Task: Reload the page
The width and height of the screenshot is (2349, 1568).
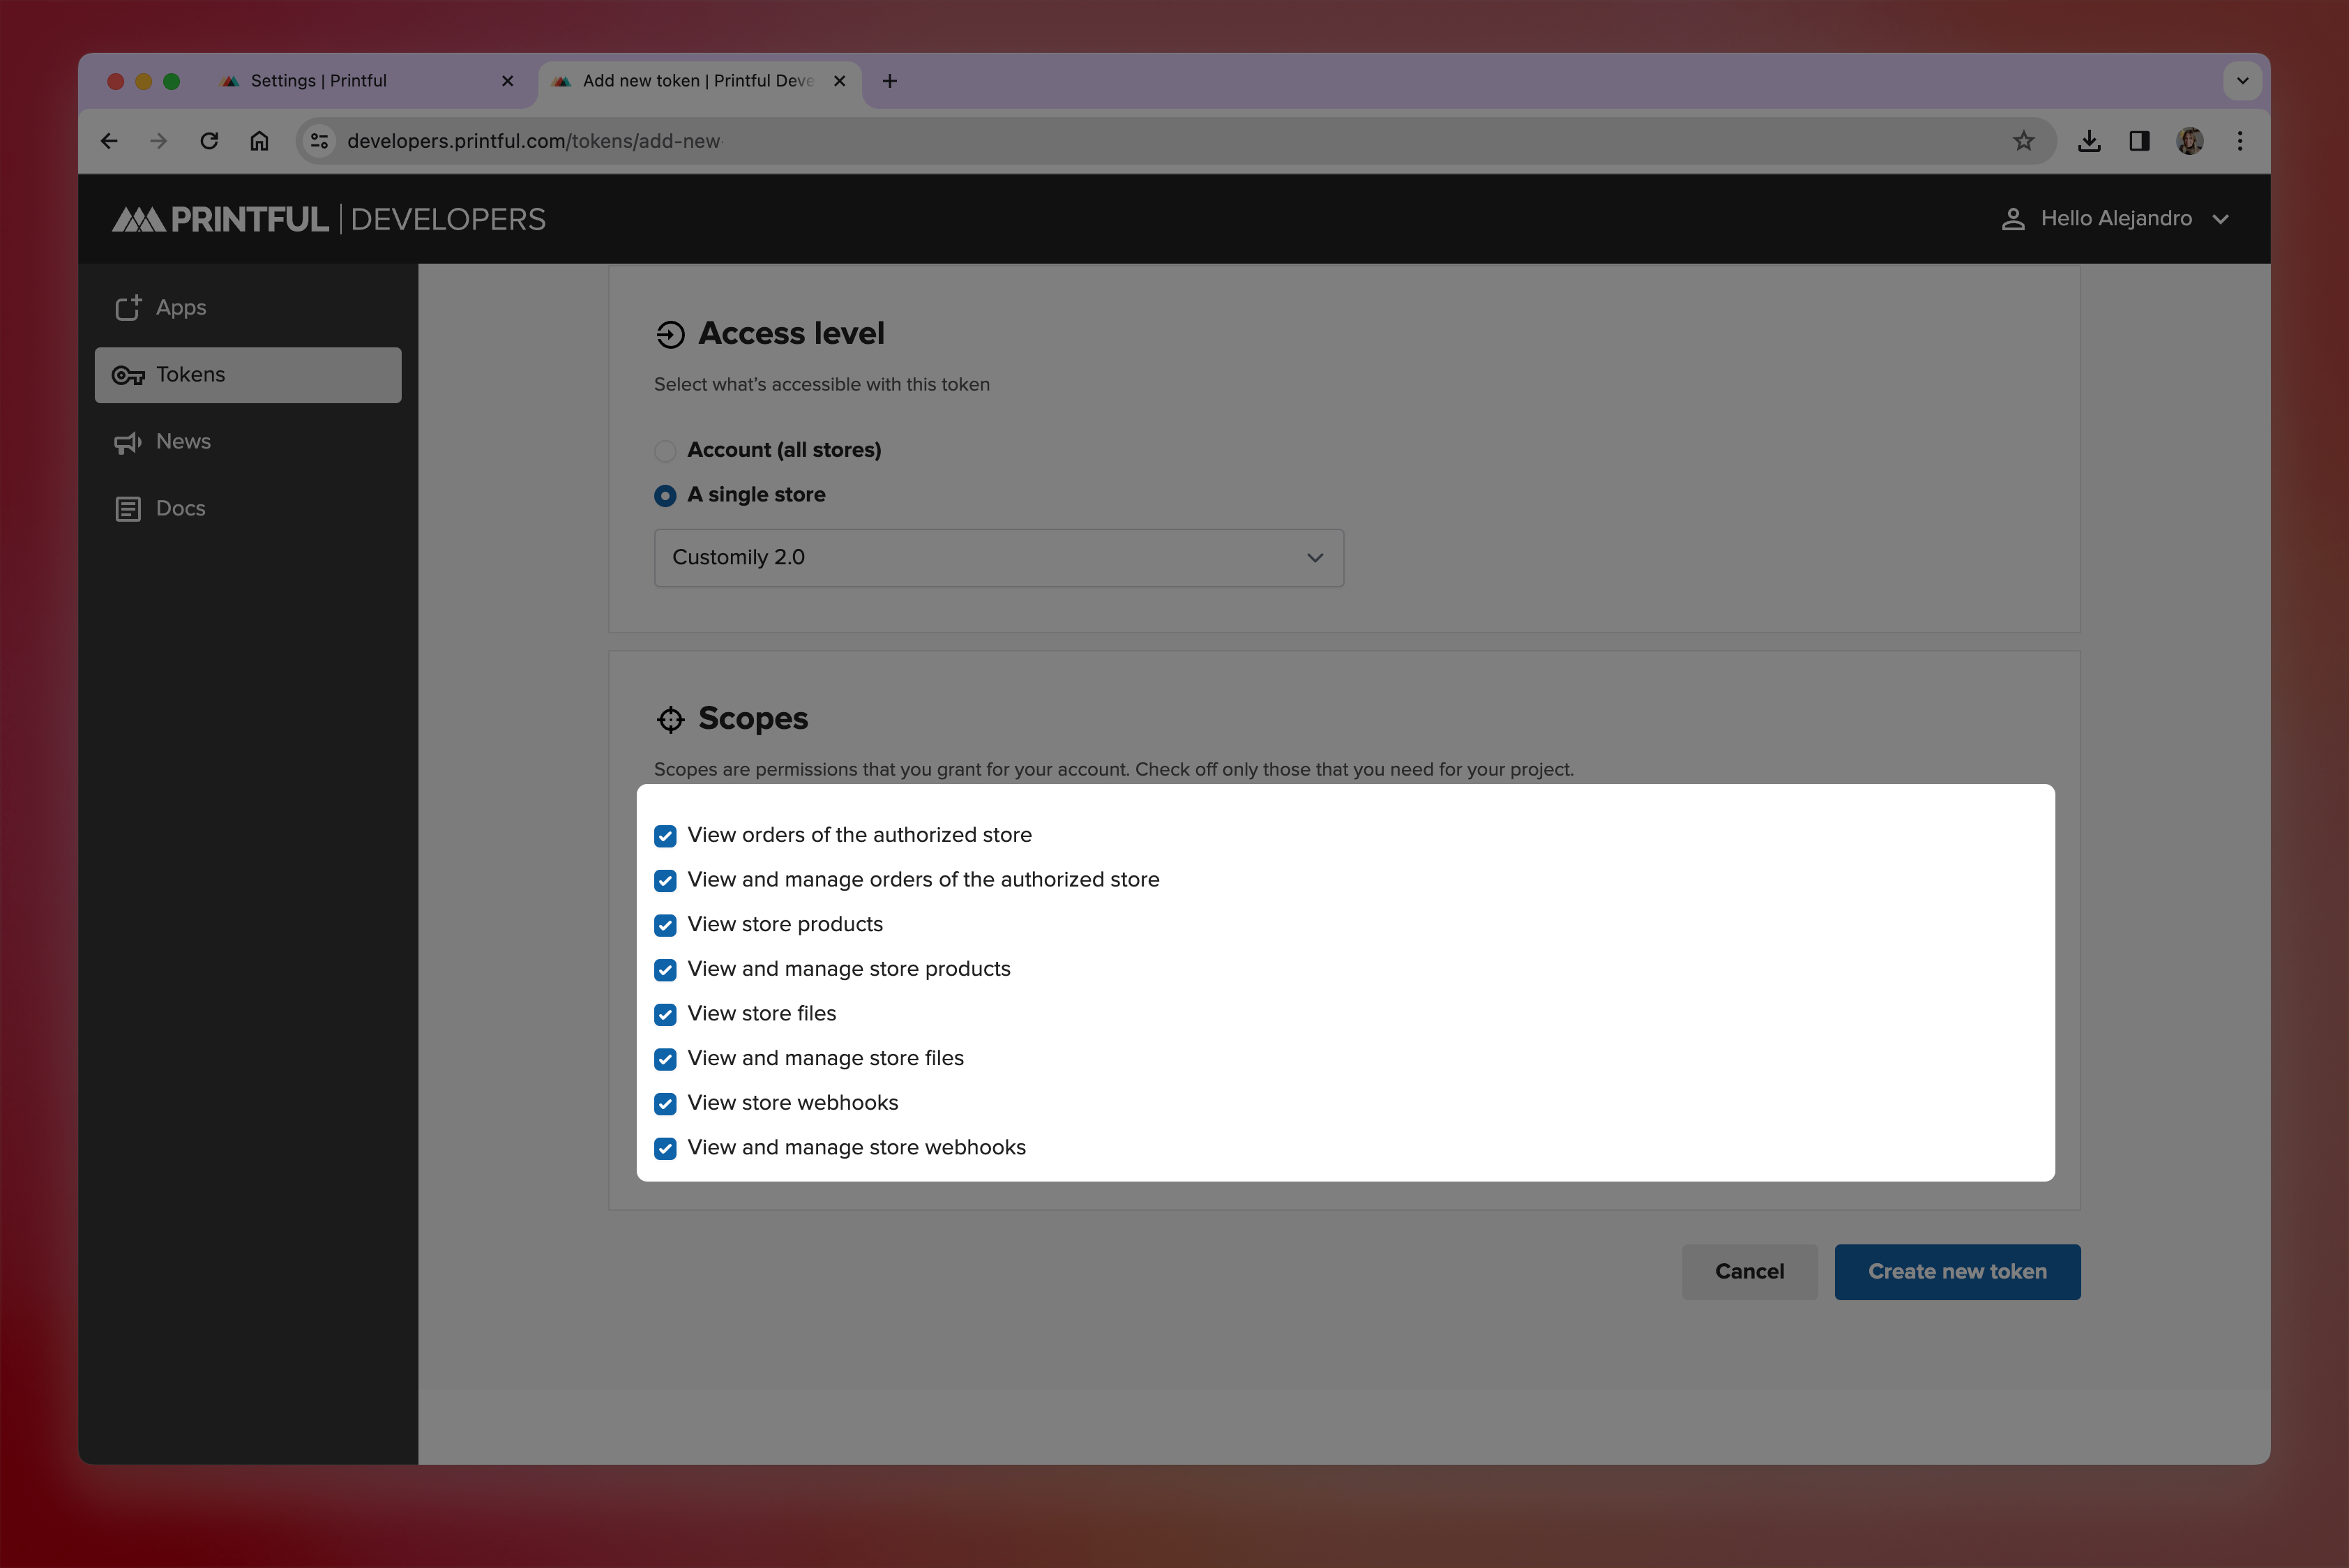Action: tap(209, 141)
